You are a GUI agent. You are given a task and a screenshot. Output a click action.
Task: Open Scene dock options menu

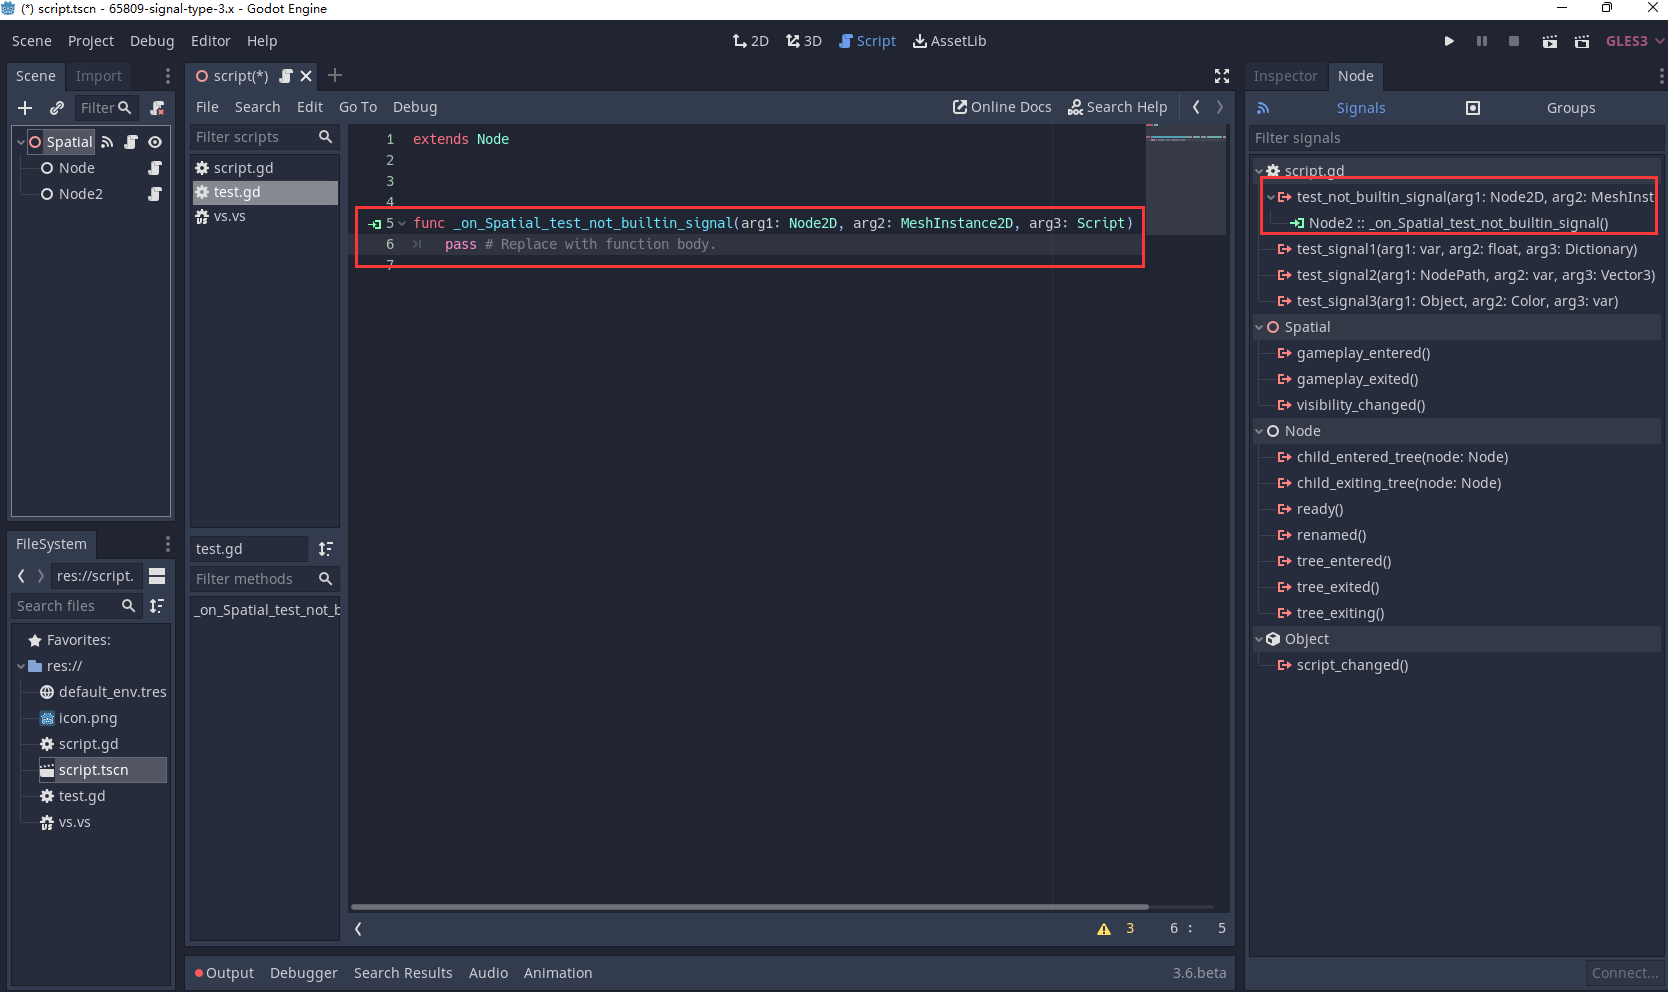(167, 76)
